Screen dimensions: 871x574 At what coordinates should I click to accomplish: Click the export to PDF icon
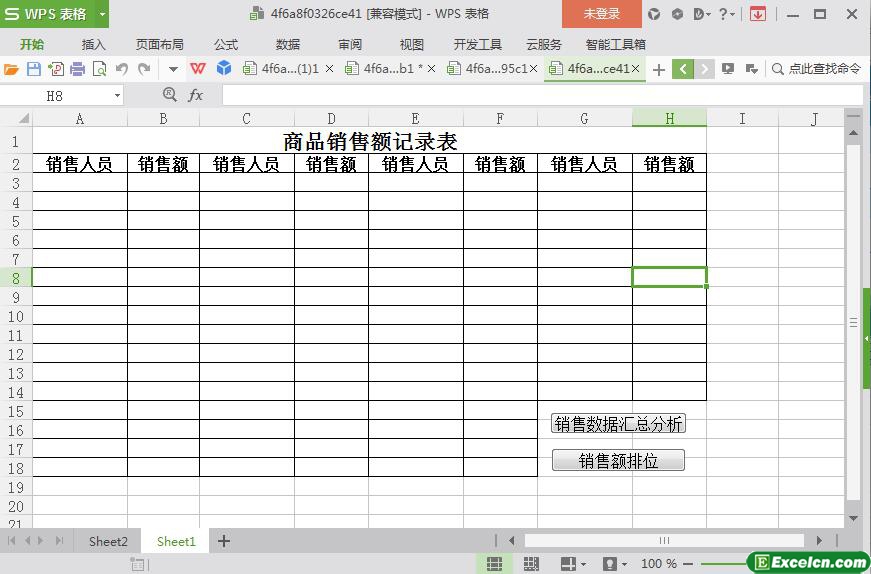tap(56, 69)
